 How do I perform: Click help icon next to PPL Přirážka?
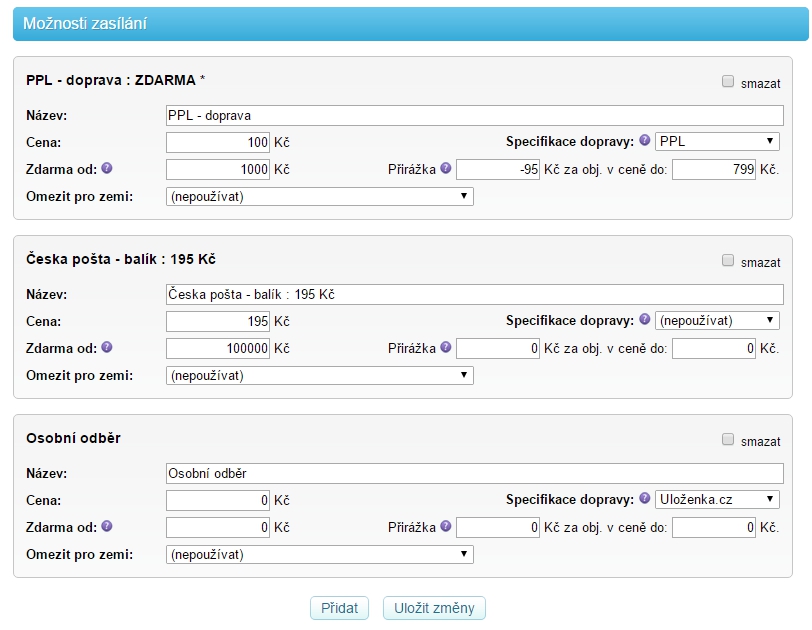[446, 169]
